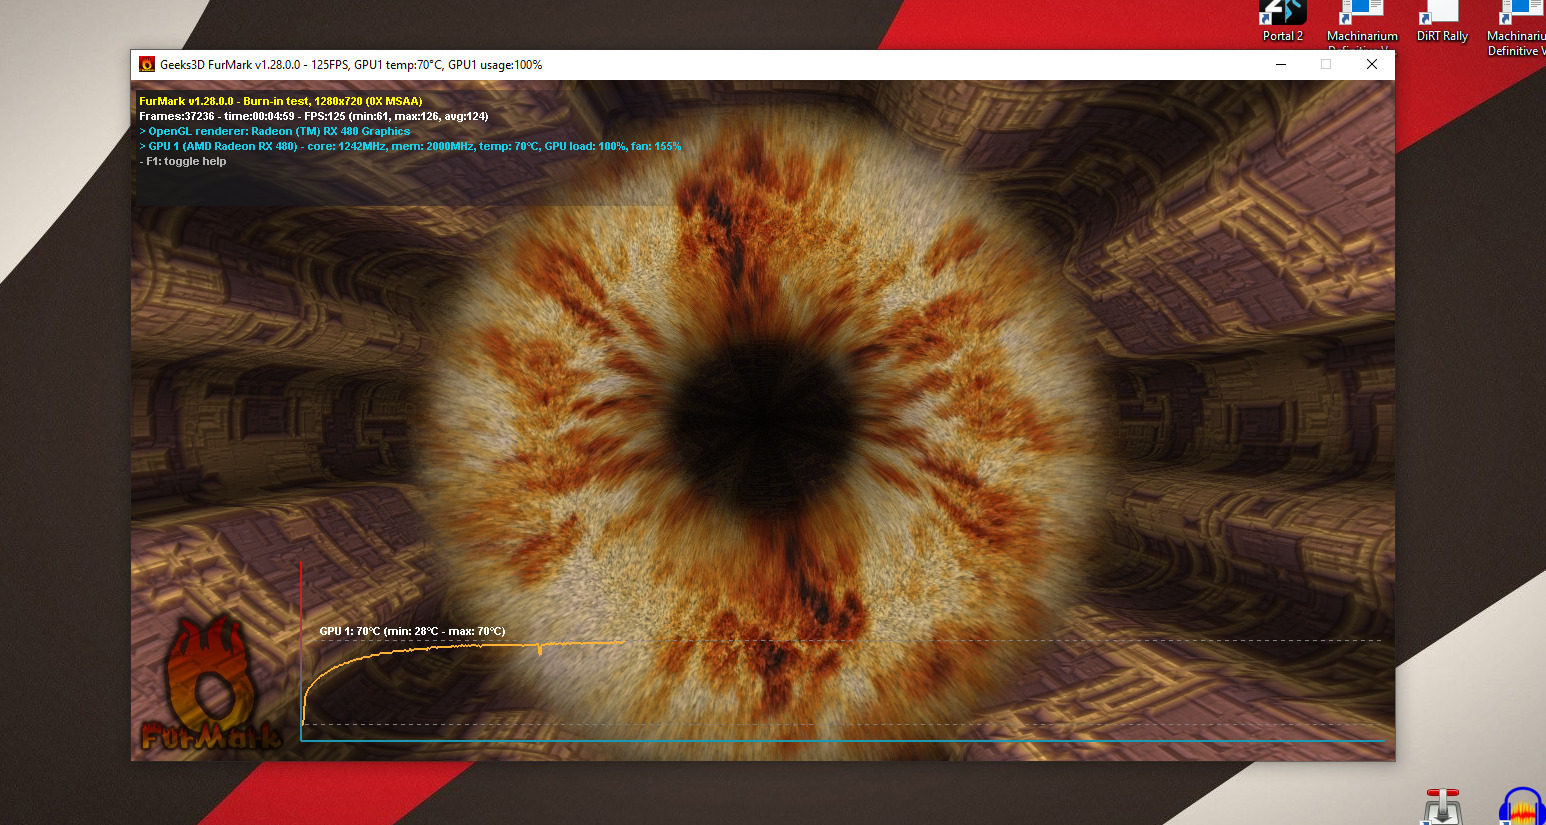Click the "GPU 1: 70°C (min: 28°C - max: 70°C)" label
Viewport: 1546px width, 825px height.
click(412, 631)
